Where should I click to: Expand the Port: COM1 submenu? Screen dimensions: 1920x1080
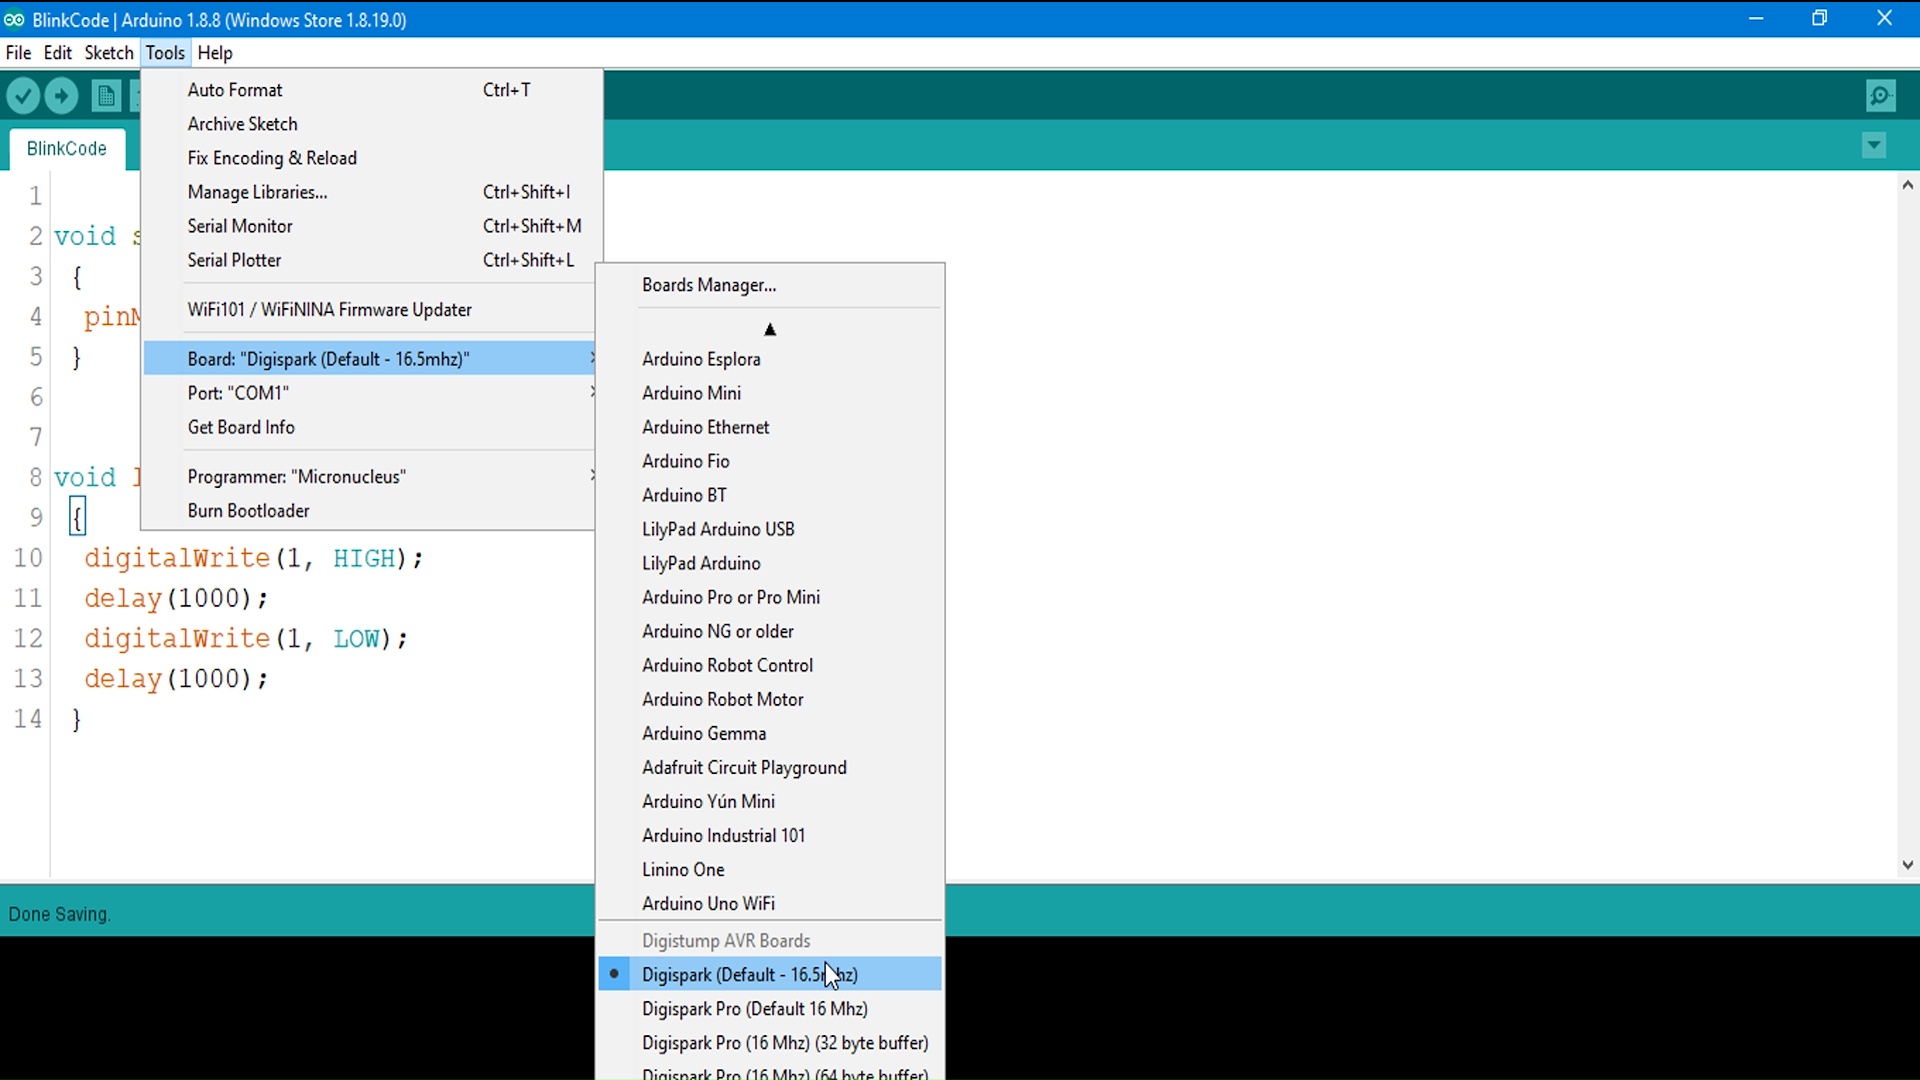(369, 393)
